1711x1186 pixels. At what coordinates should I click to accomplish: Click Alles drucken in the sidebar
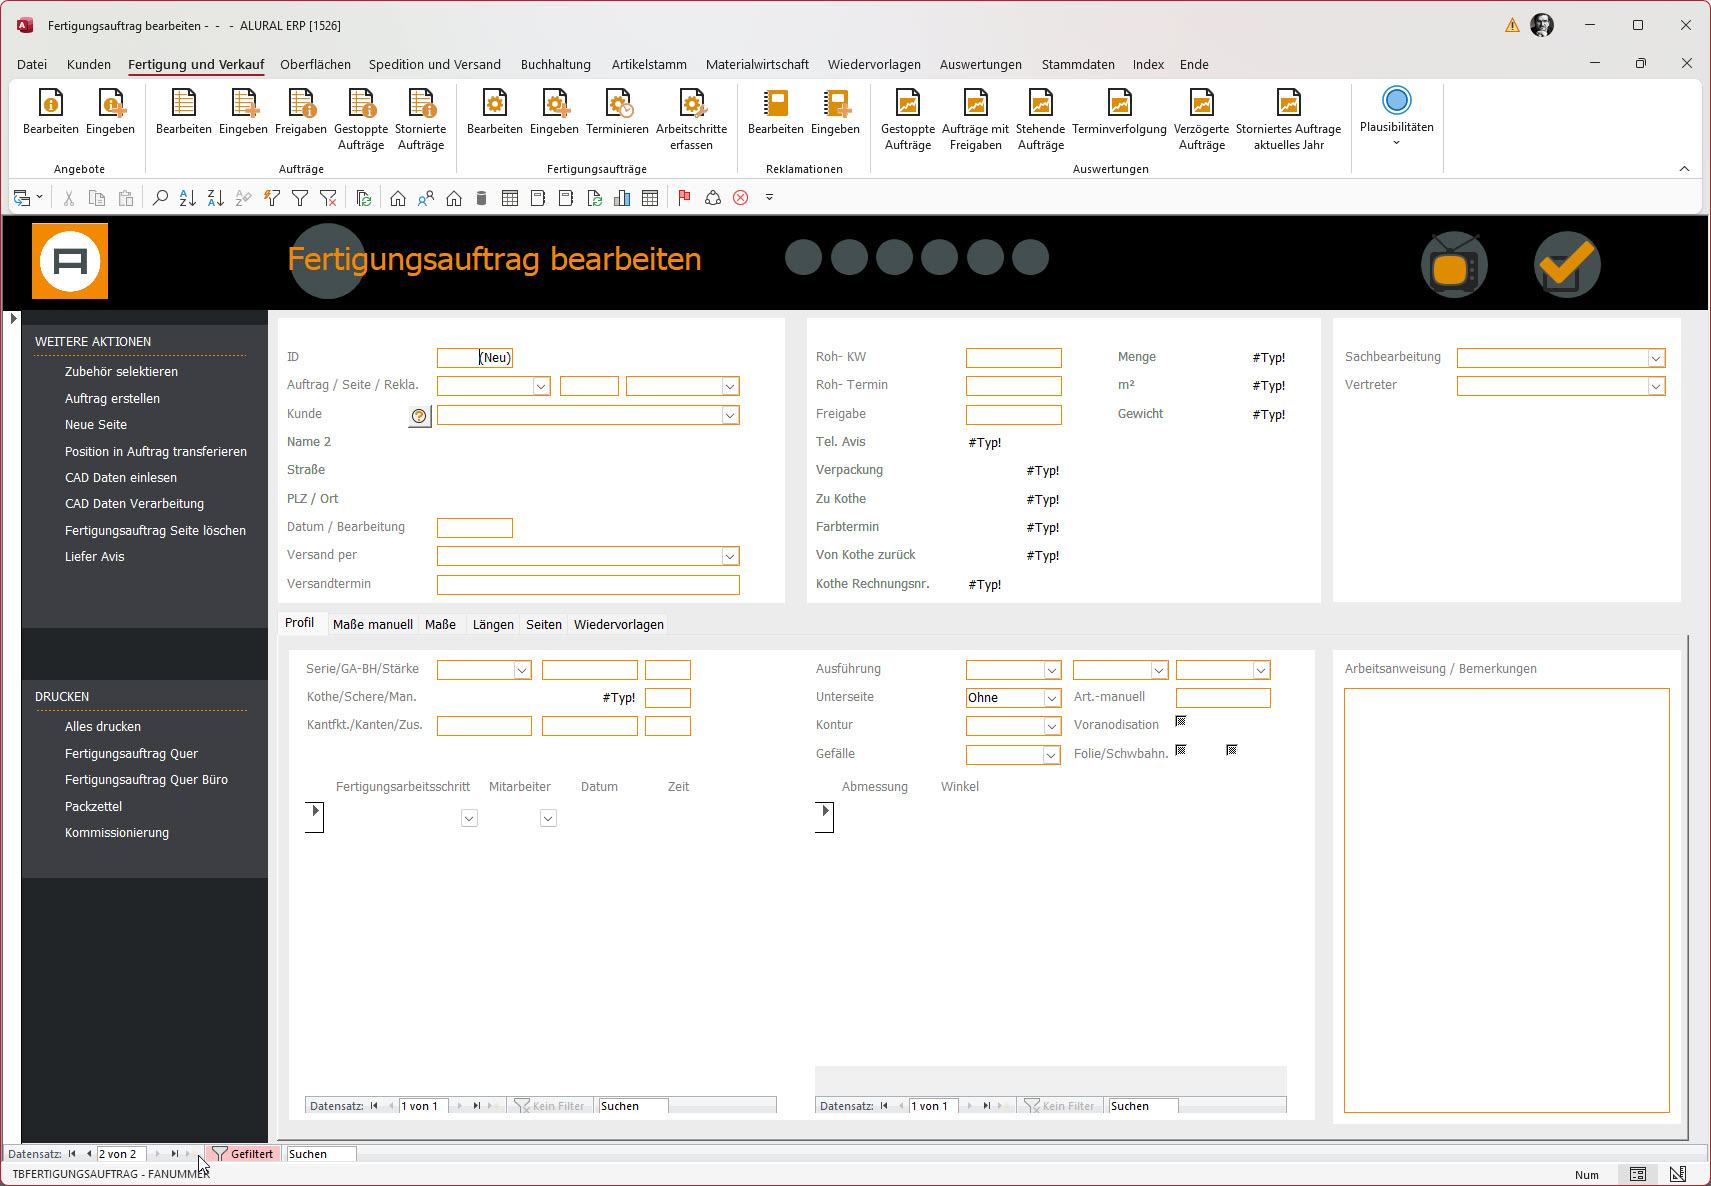(x=103, y=727)
